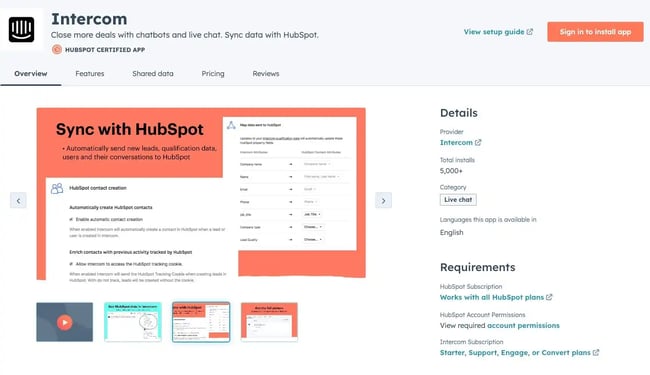Click external link icon after Convert plans
The width and height of the screenshot is (650, 375).
tap(596, 353)
